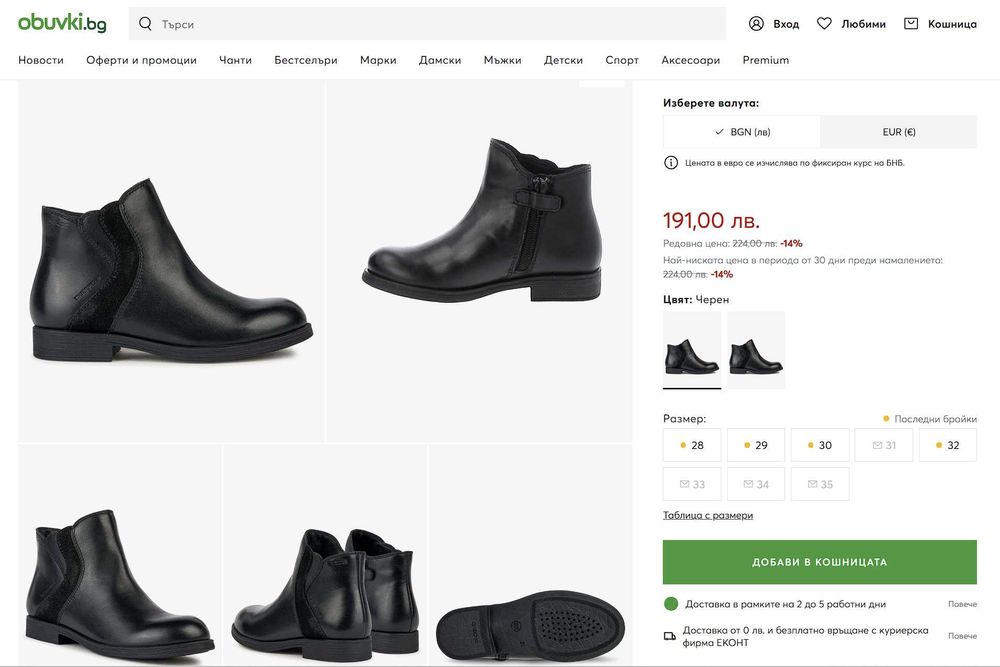1000x667 pixels.
Task: Click the obuvki.bg logo
Action: point(62,23)
